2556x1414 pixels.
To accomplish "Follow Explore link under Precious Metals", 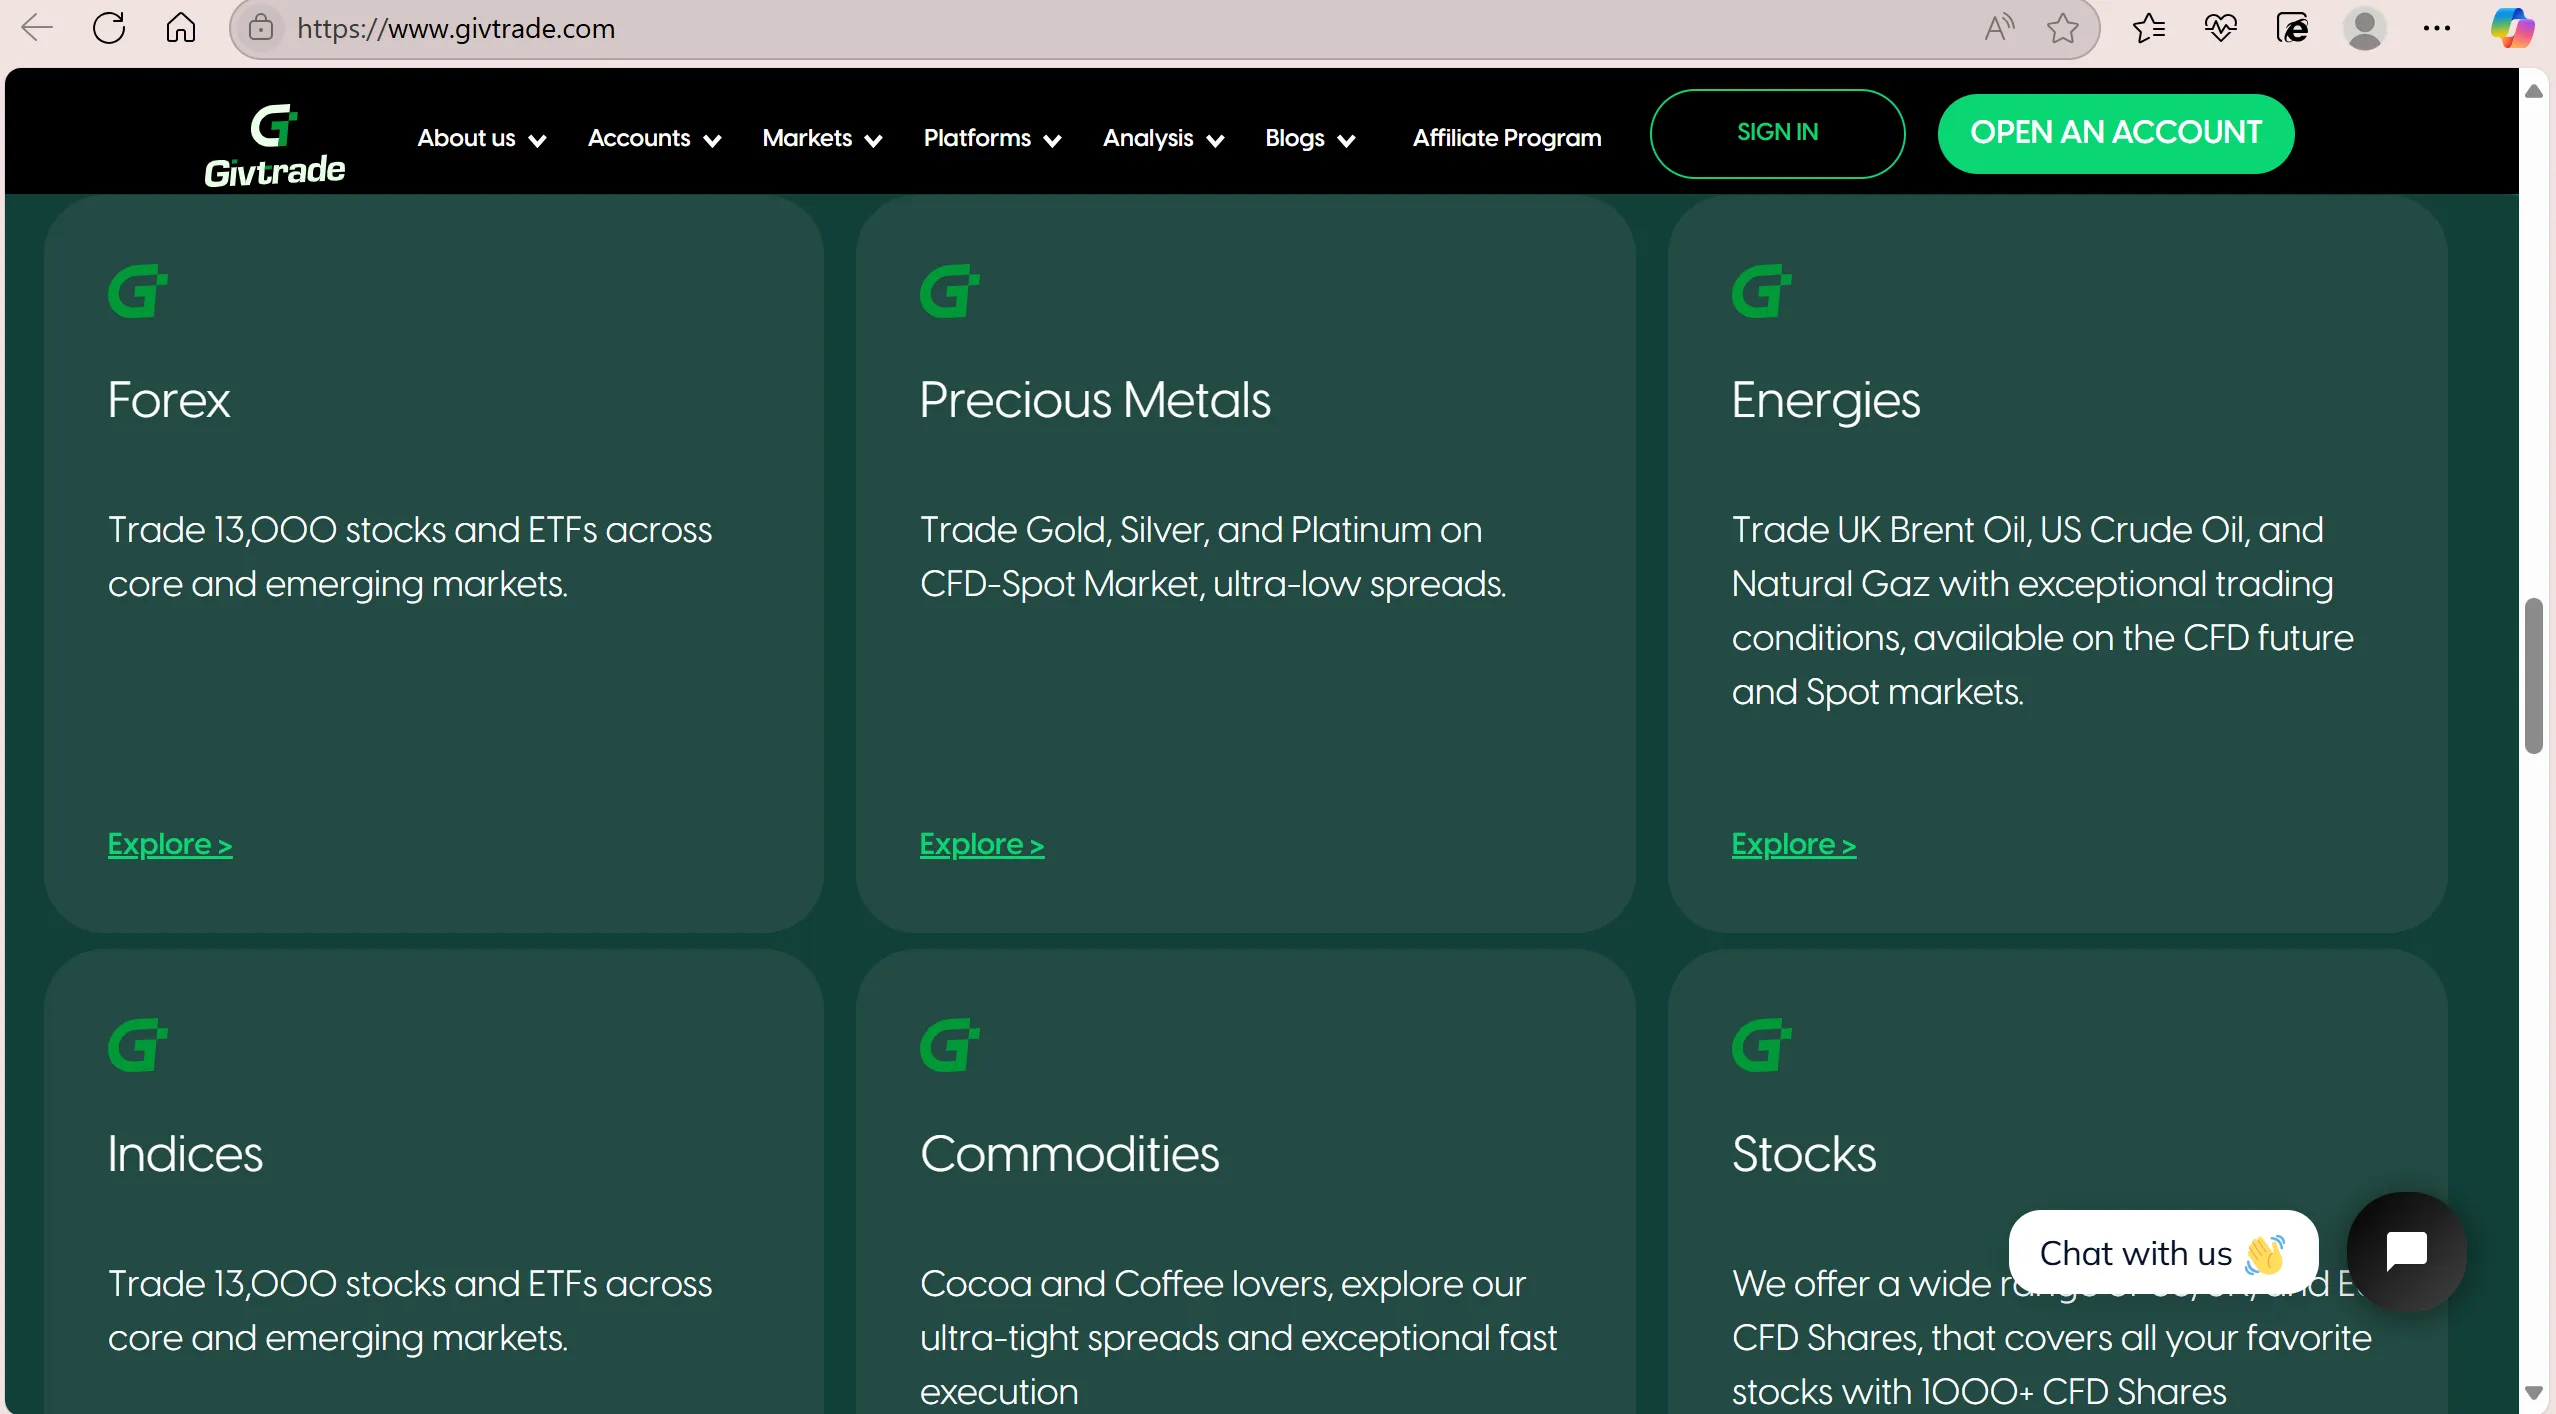I will click(x=982, y=844).
